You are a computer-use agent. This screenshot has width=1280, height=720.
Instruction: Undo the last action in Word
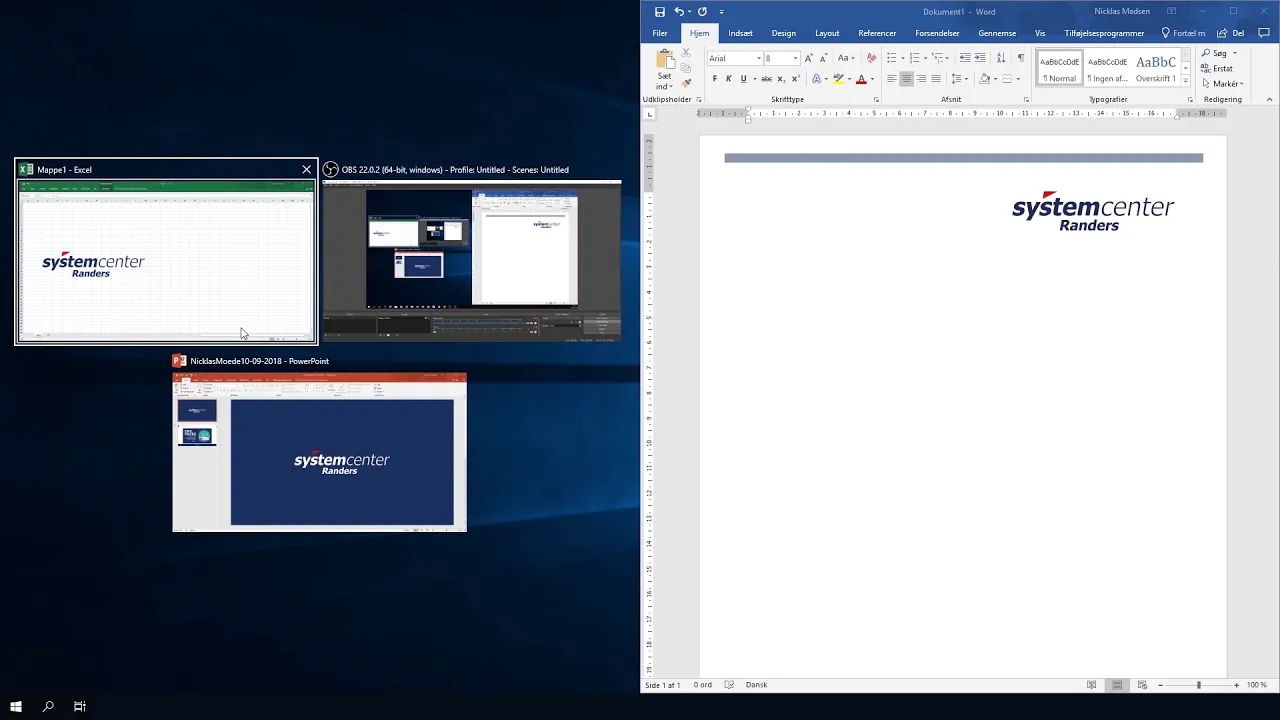click(x=679, y=12)
